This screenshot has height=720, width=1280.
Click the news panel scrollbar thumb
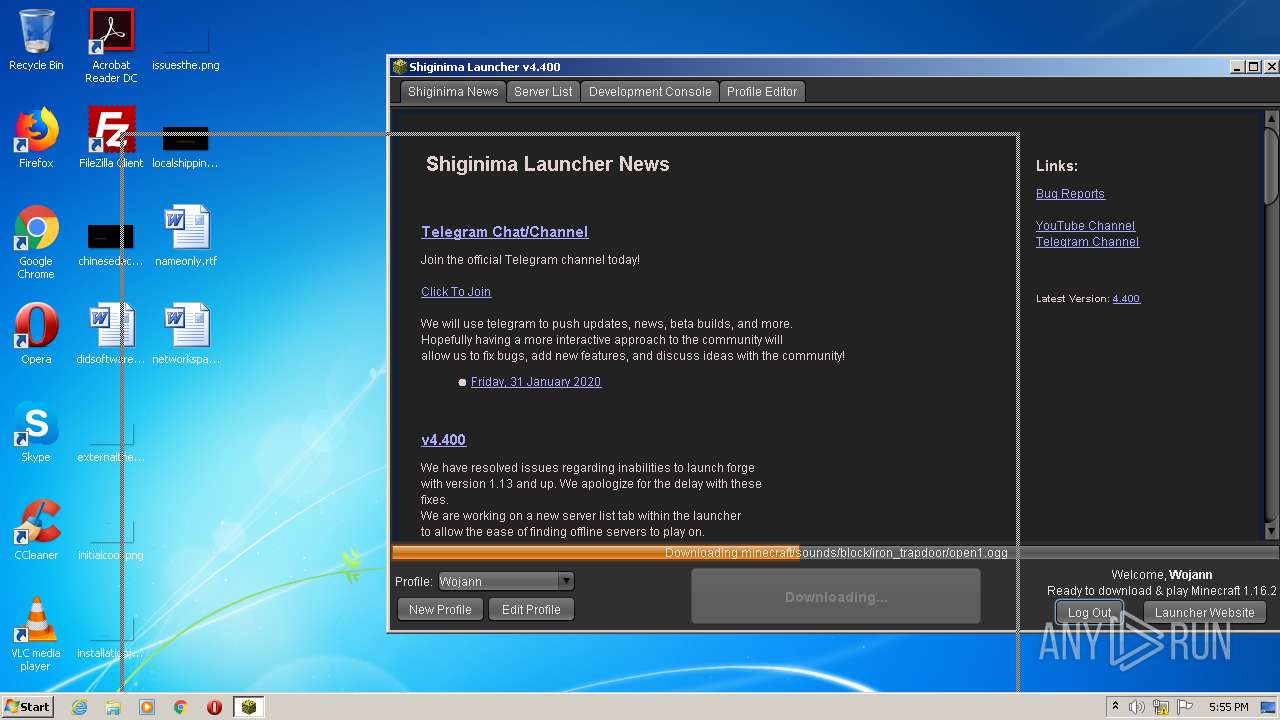[x=1272, y=165]
